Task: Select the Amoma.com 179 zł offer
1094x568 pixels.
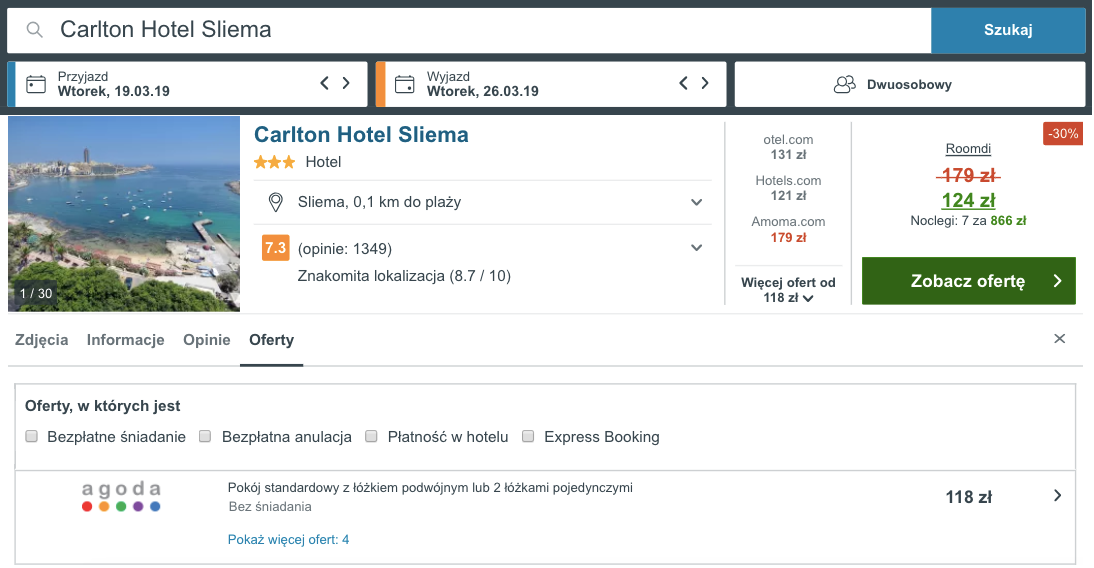Action: pos(788,229)
